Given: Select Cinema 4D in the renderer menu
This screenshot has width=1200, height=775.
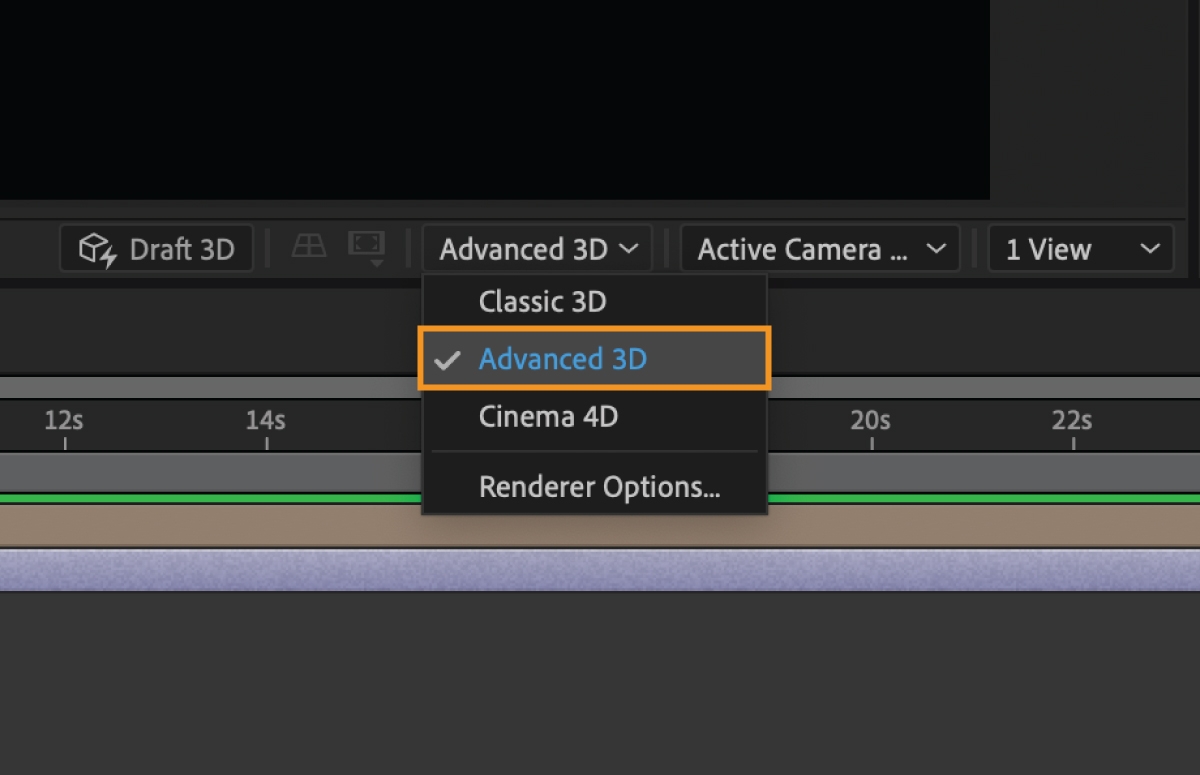Looking at the screenshot, I should pos(548,417).
